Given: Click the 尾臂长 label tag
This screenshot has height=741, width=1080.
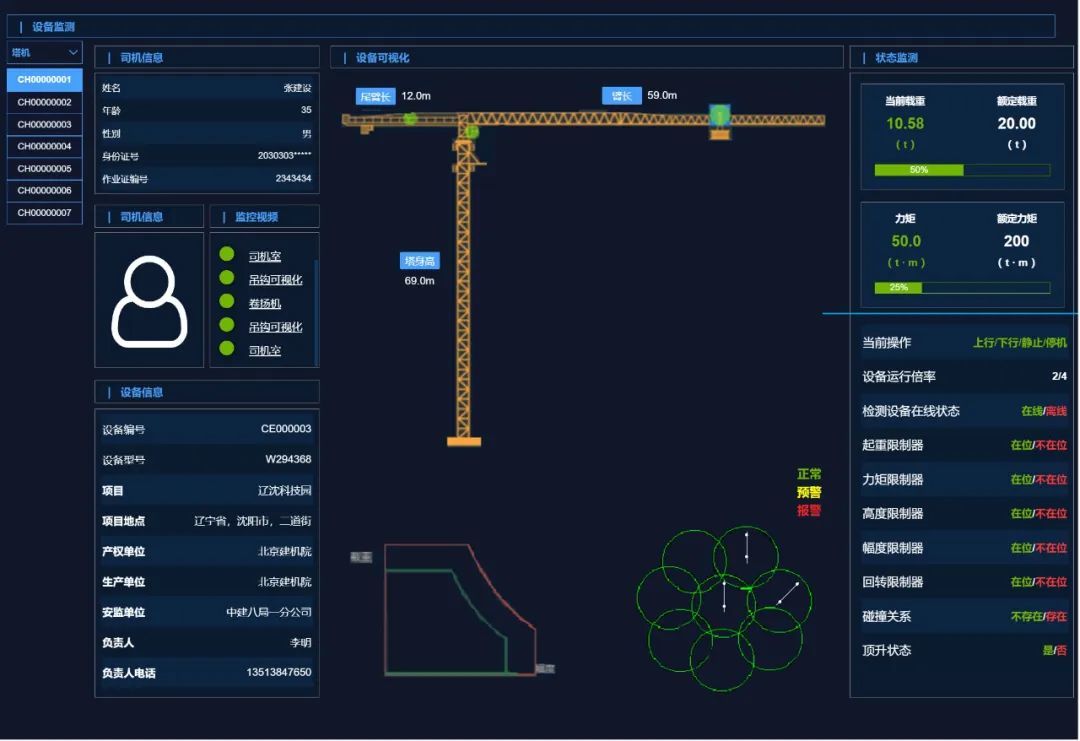Looking at the screenshot, I should pos(376,96).
